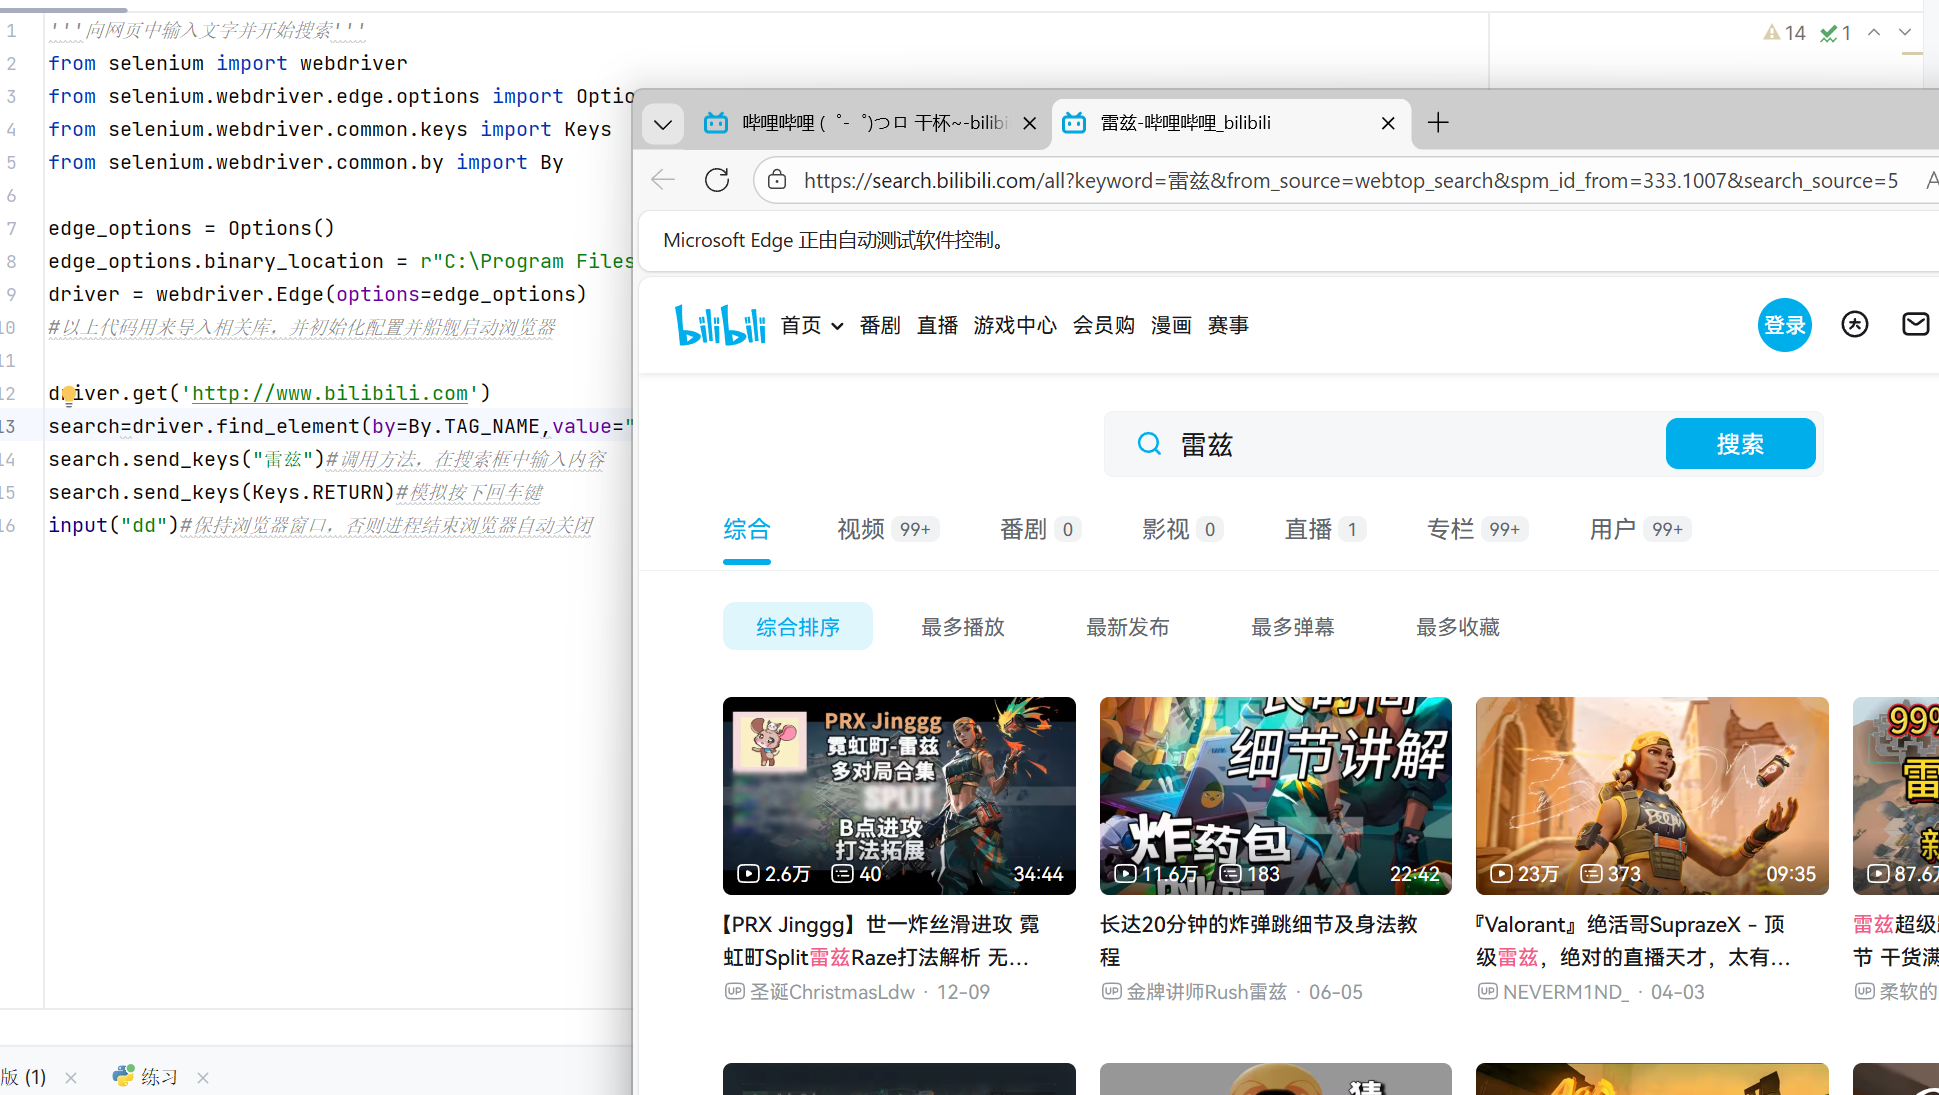Jump to the next highlighted problem (down arrow)
Screen dimensions: 1939x1095
pyautogui.click(x=1905, y=33)
